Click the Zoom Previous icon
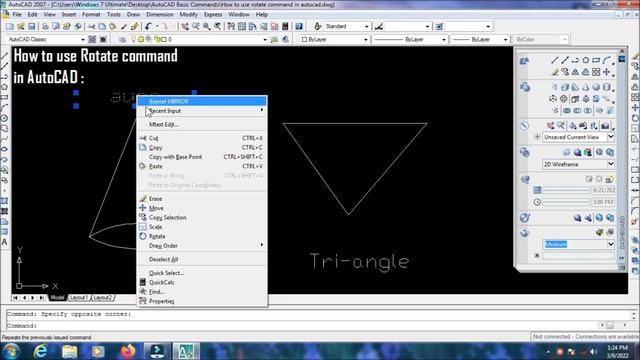Viewport: 640px width, 360px height. (218, 27)
